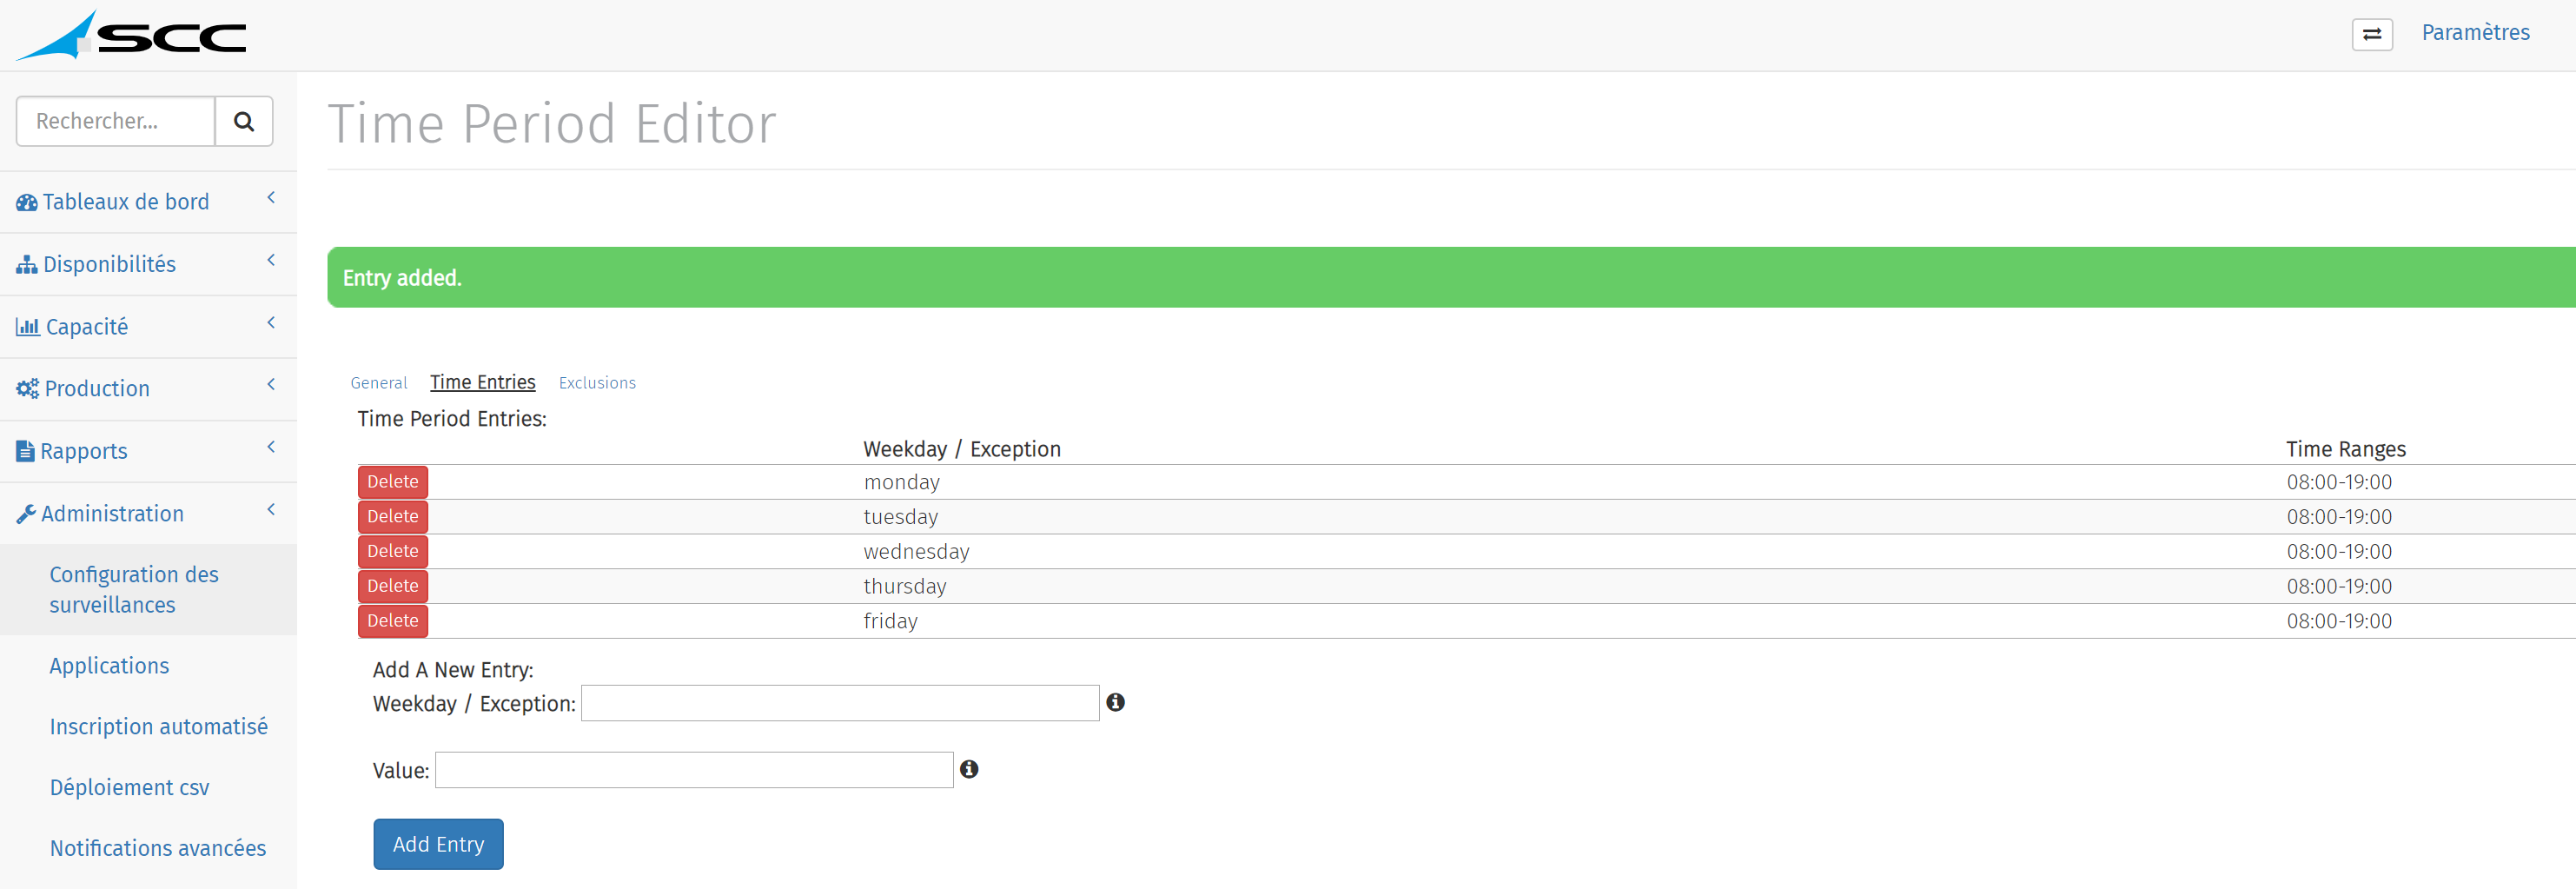Switch to the Exclusions tab
Image resolution: width=2576 pixels, height=889 pixels.
tap(597, 383)
